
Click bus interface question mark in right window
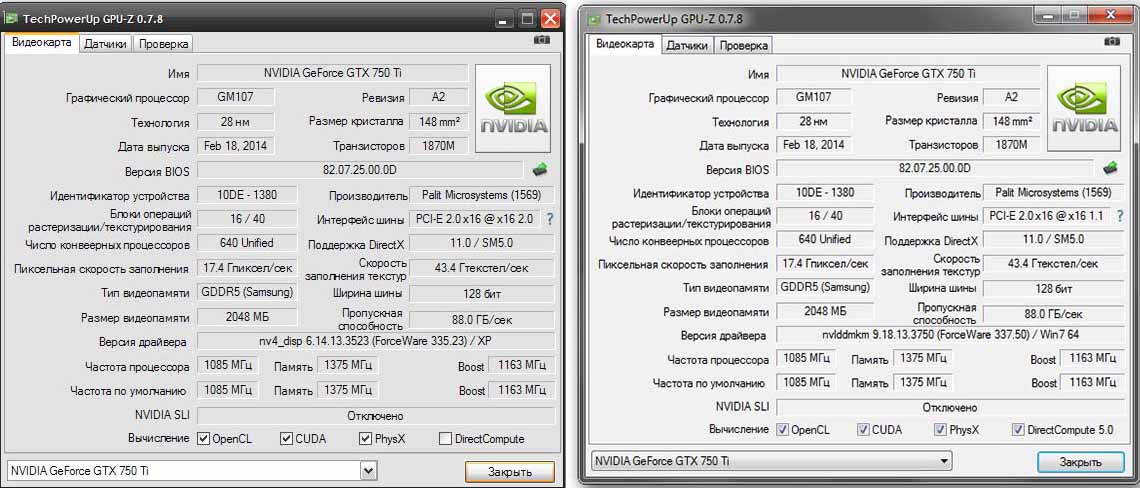[1118, 216]
